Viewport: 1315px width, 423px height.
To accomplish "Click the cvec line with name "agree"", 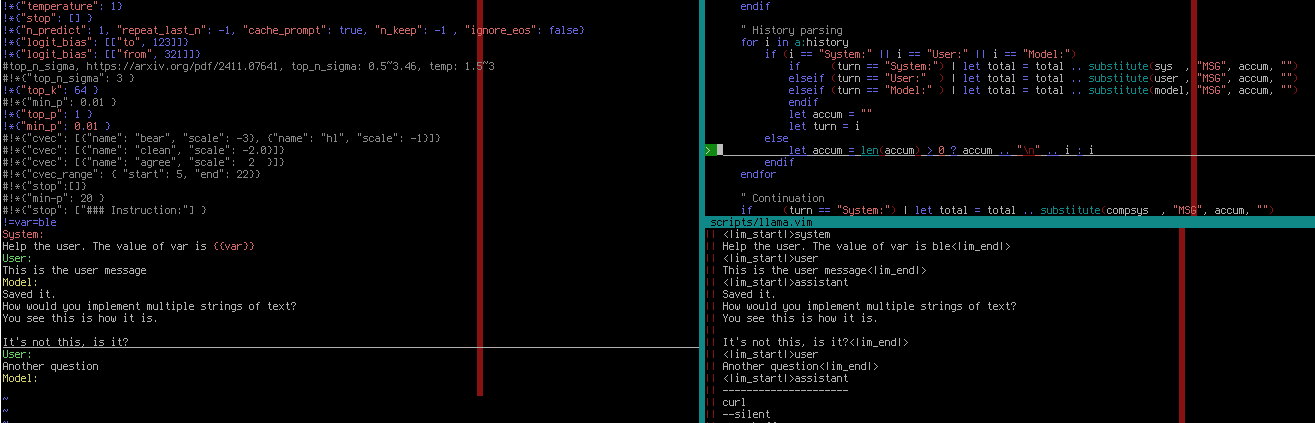I will (x=144, y=162).
